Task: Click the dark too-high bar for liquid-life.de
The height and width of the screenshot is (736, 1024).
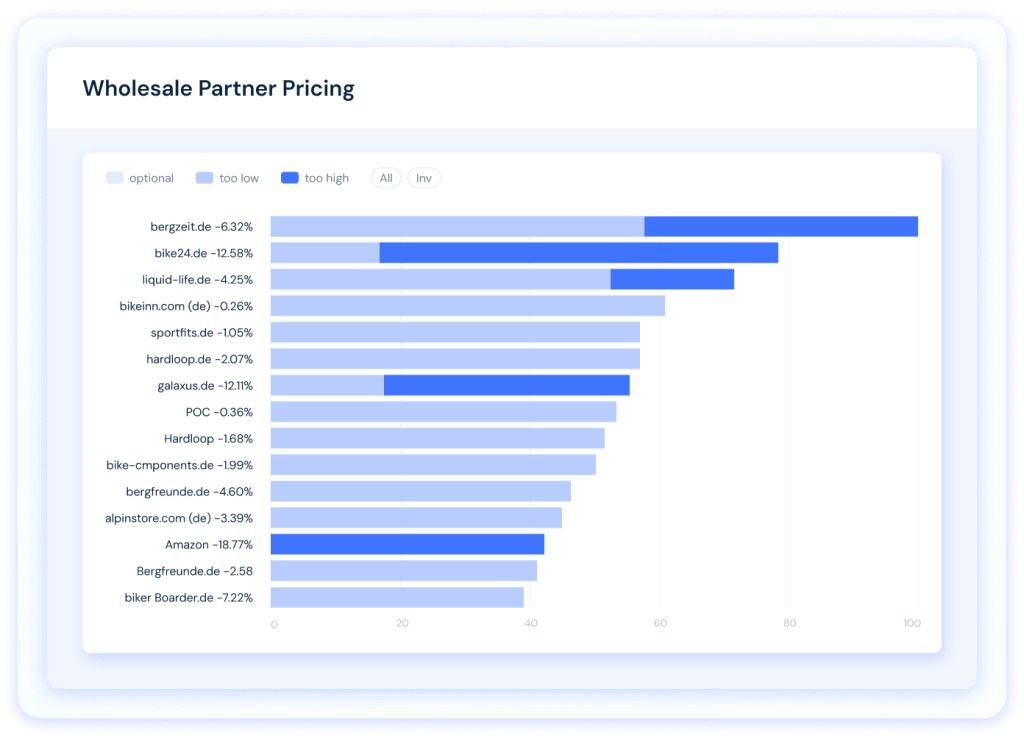Action: tap(672, 280)
